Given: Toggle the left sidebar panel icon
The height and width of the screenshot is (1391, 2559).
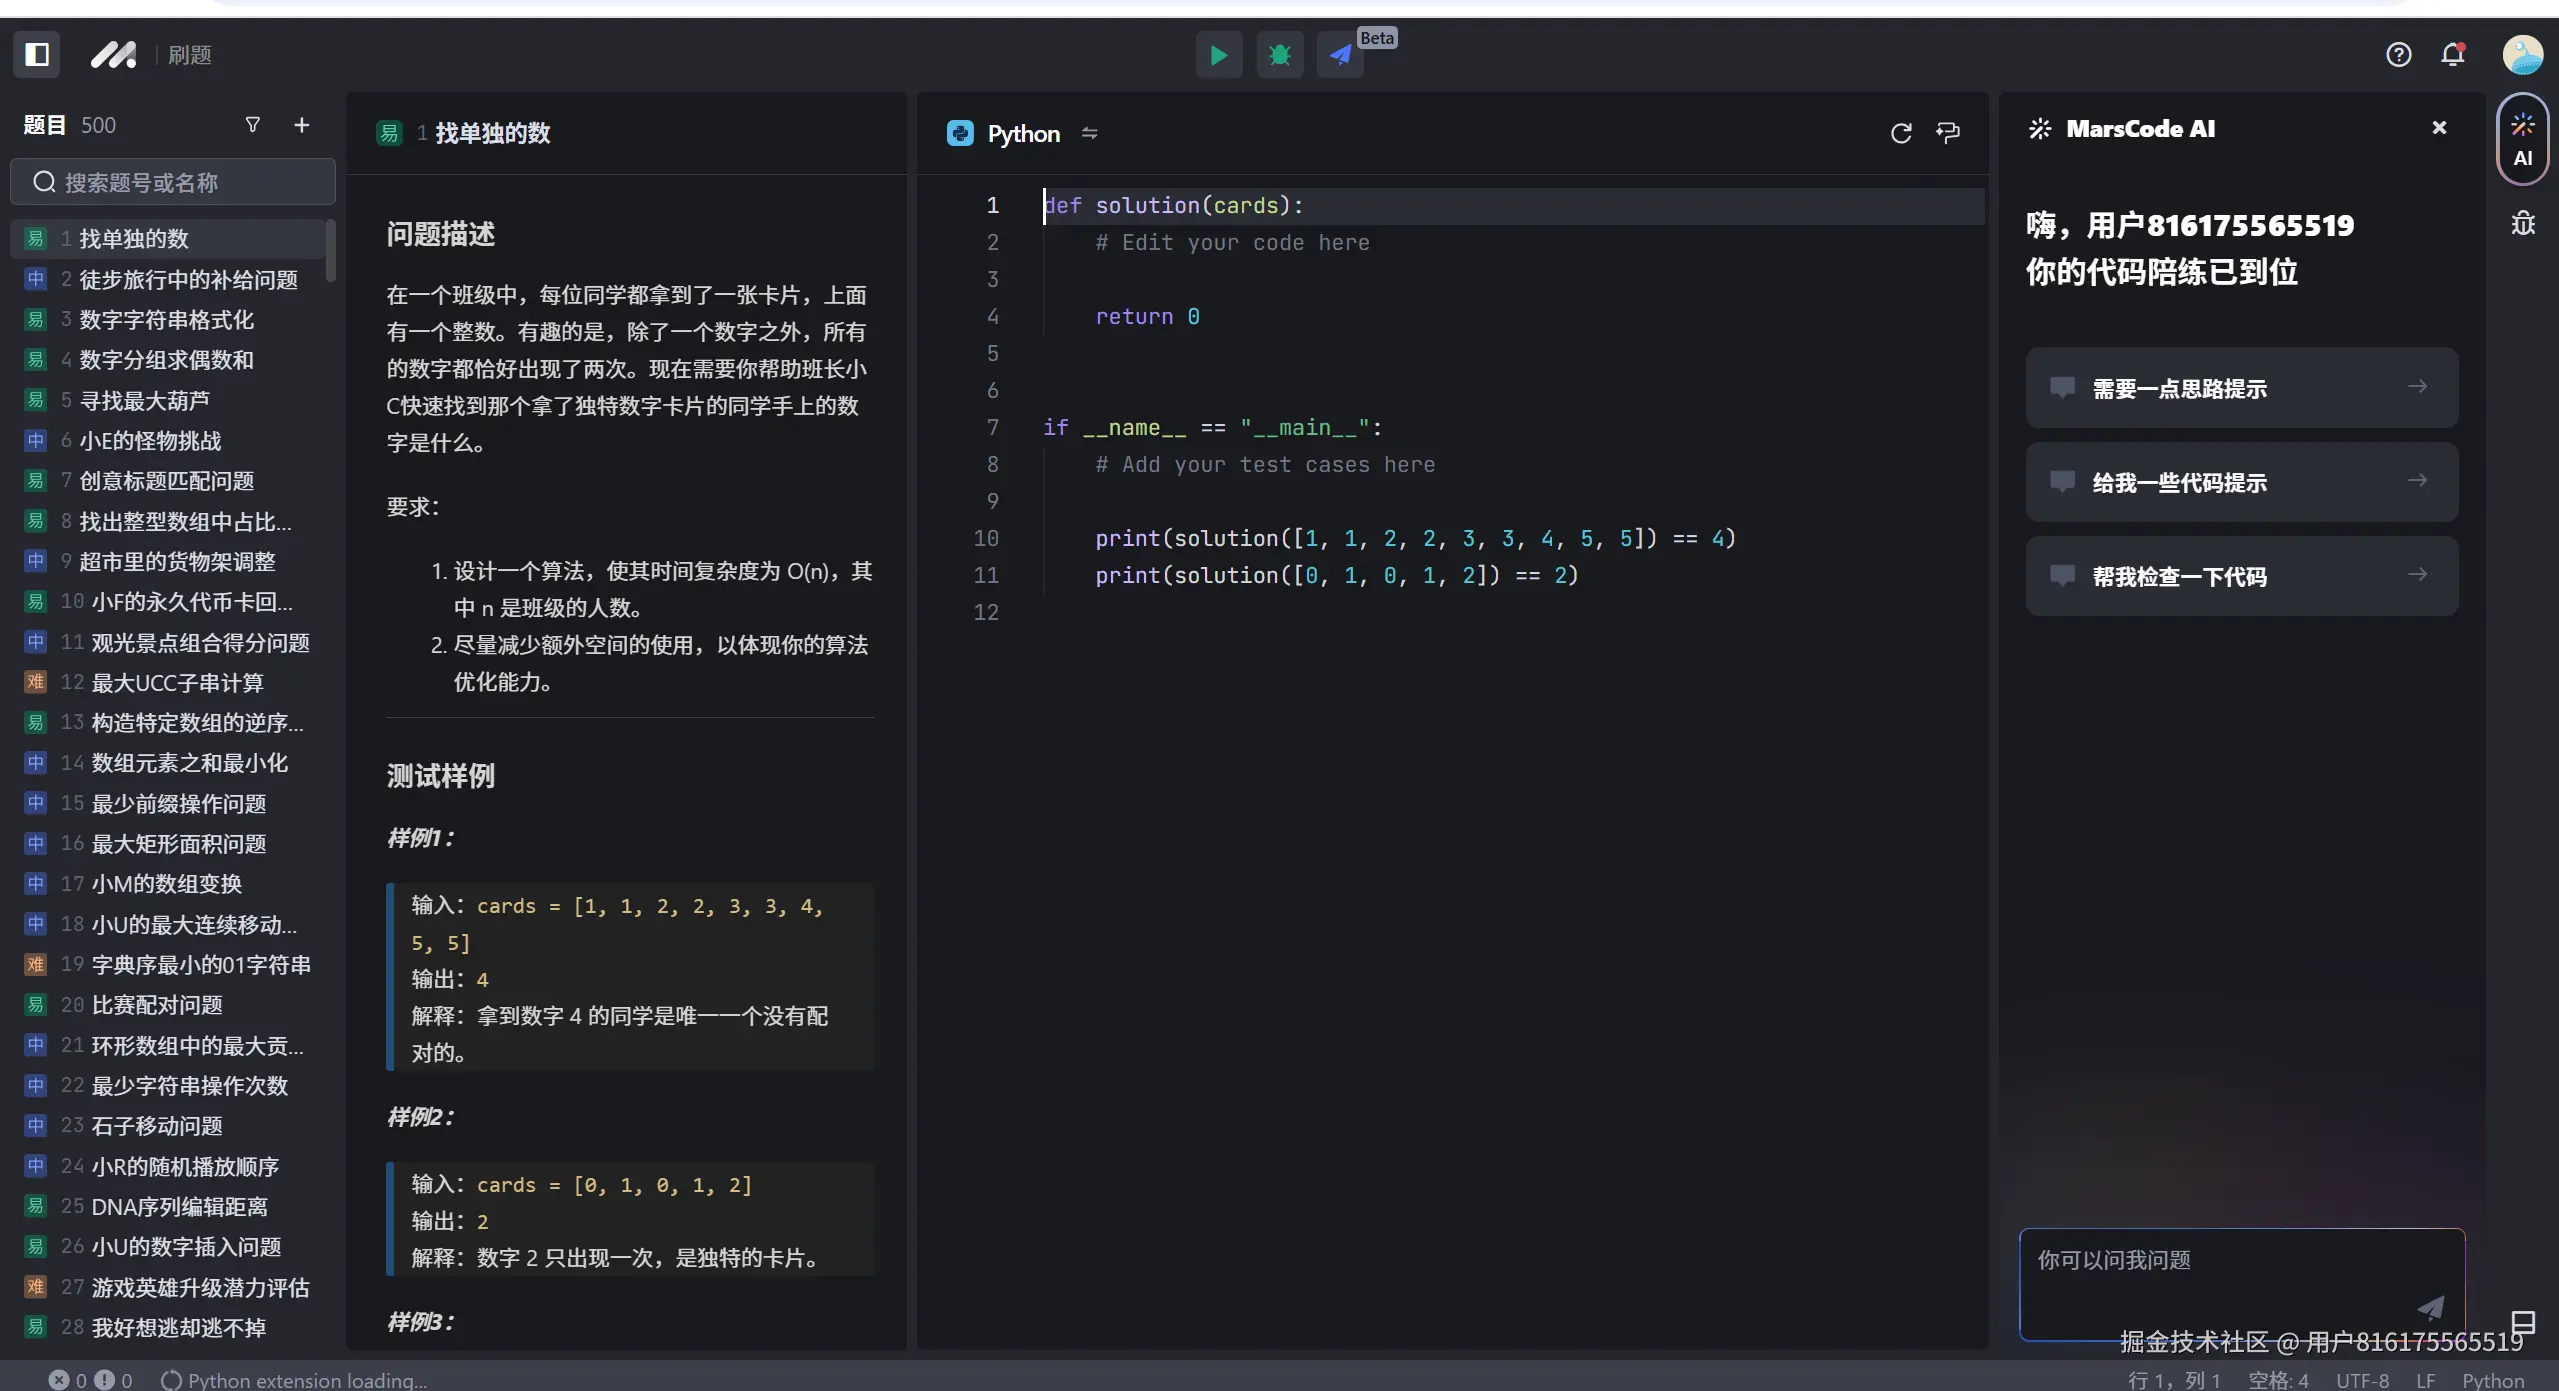Looking at the screenshot, I should 37,54.
